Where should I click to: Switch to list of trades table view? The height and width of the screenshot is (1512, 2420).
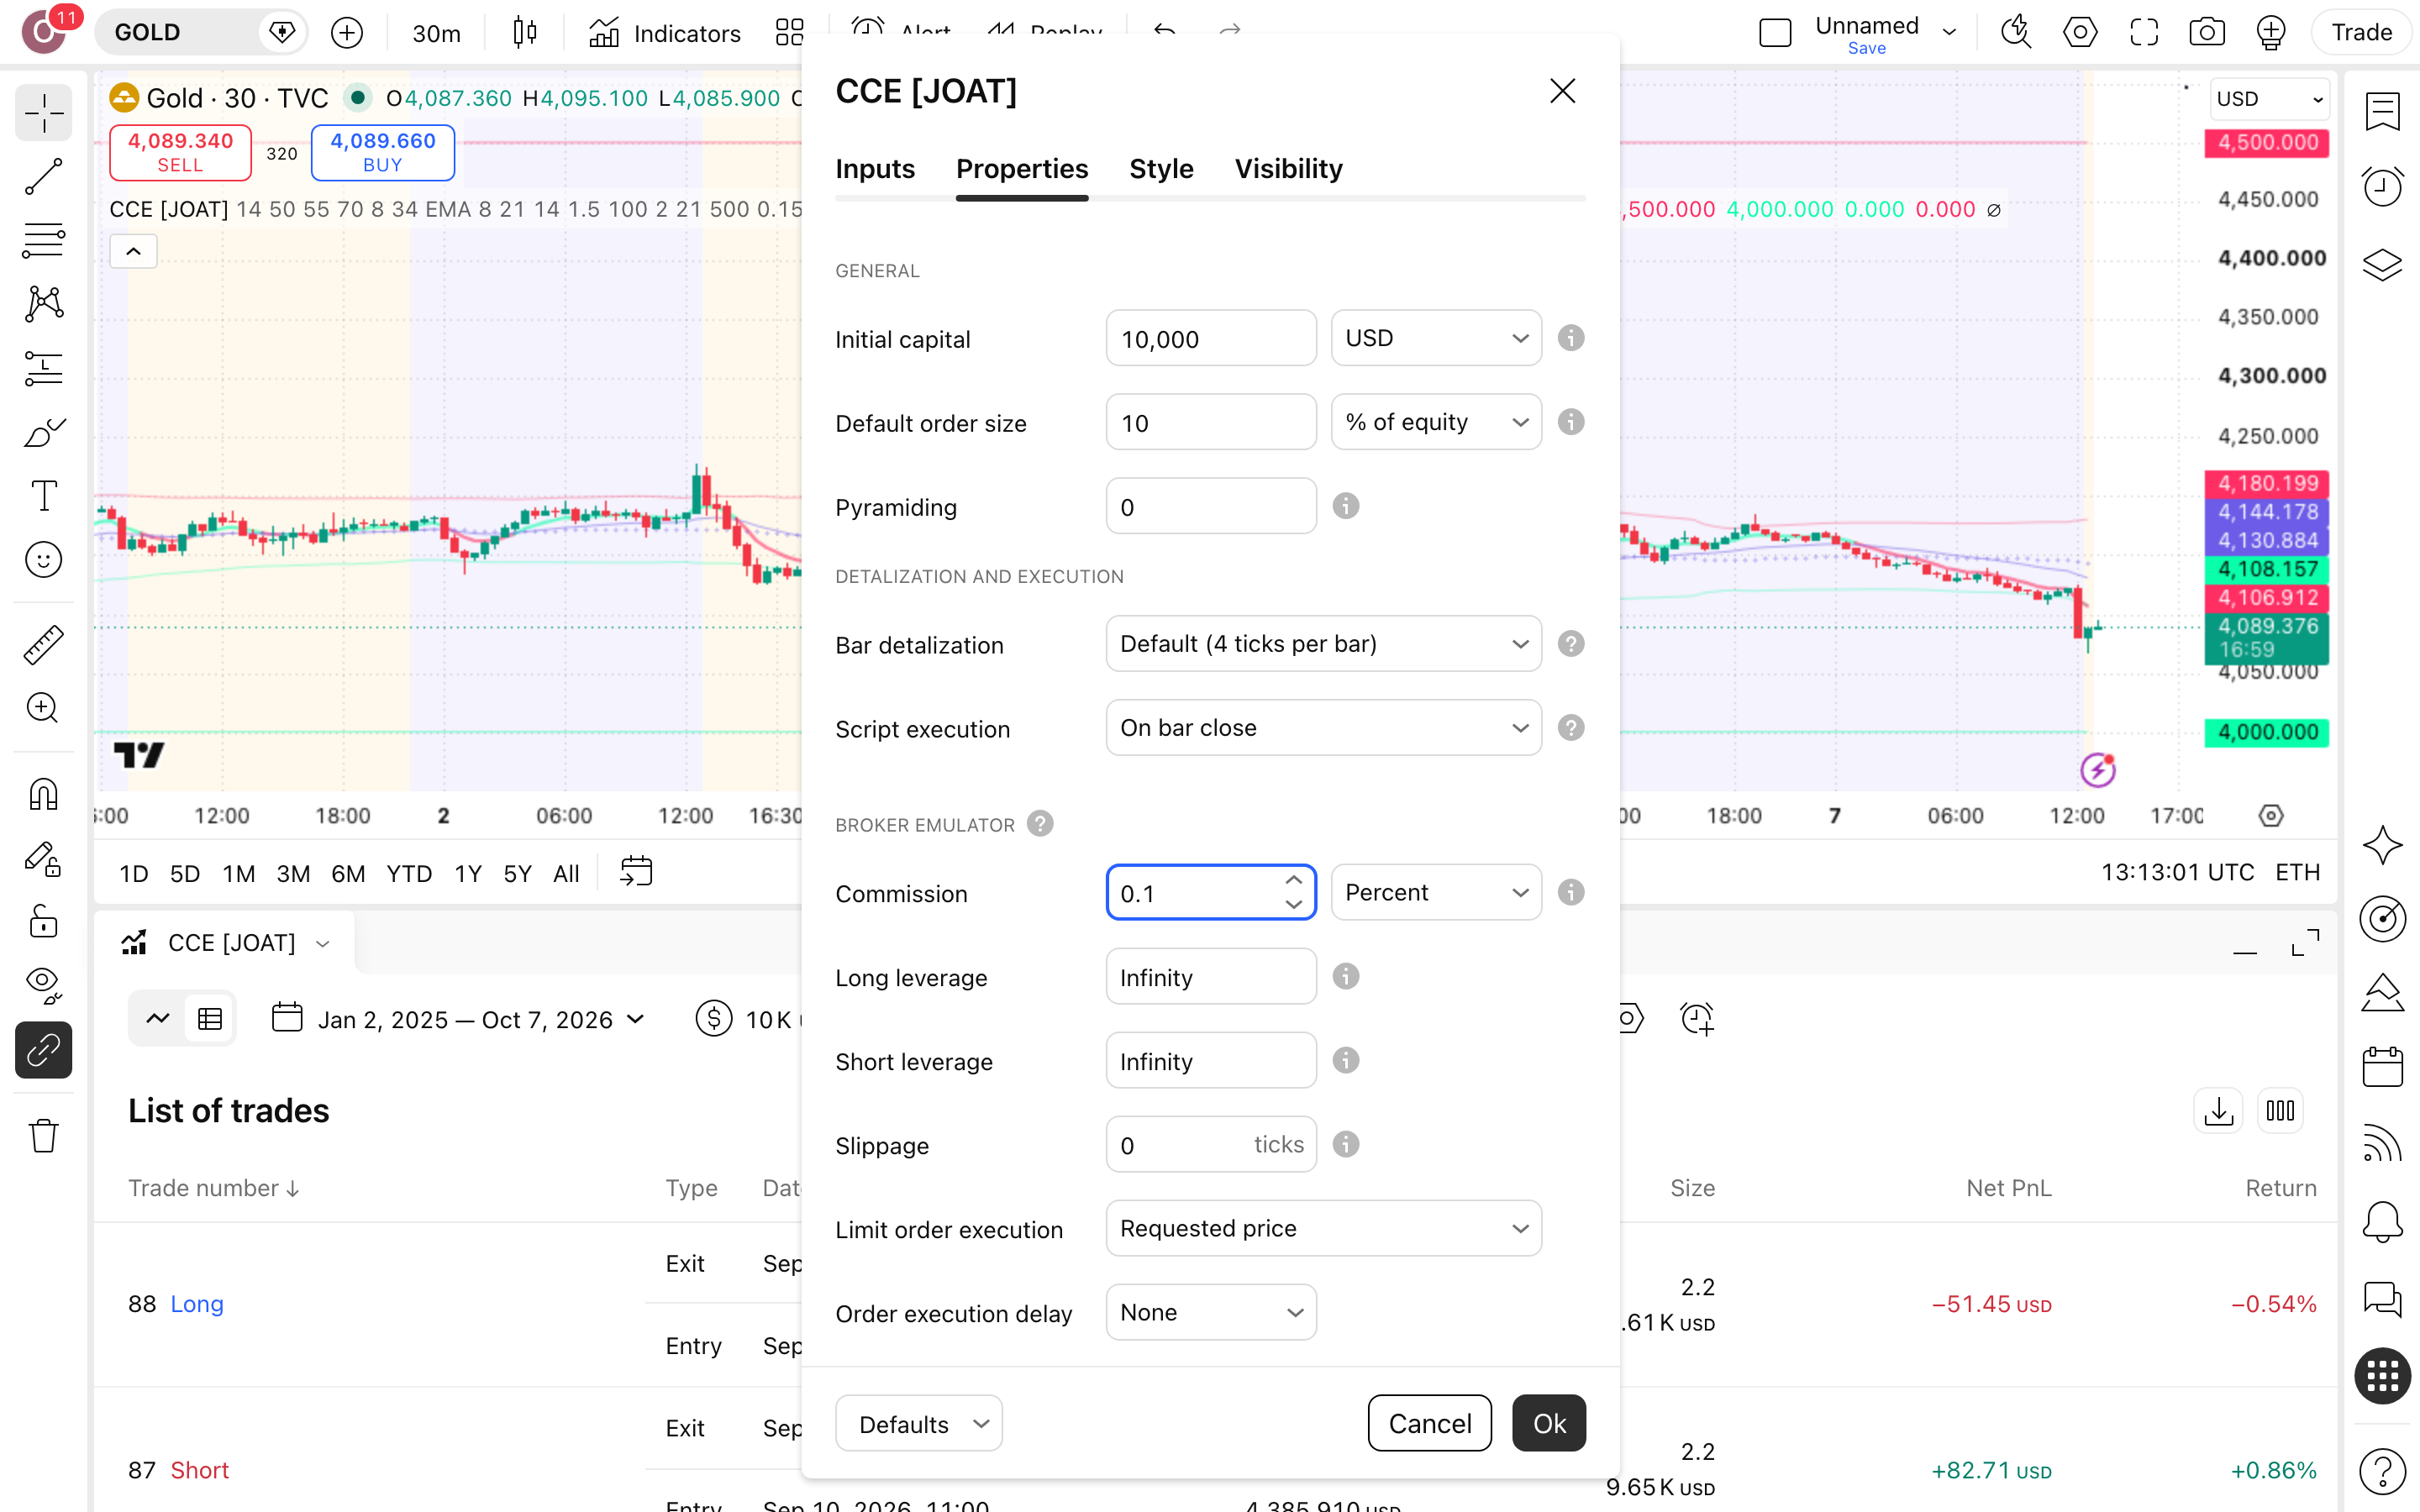pos(210,1019)
